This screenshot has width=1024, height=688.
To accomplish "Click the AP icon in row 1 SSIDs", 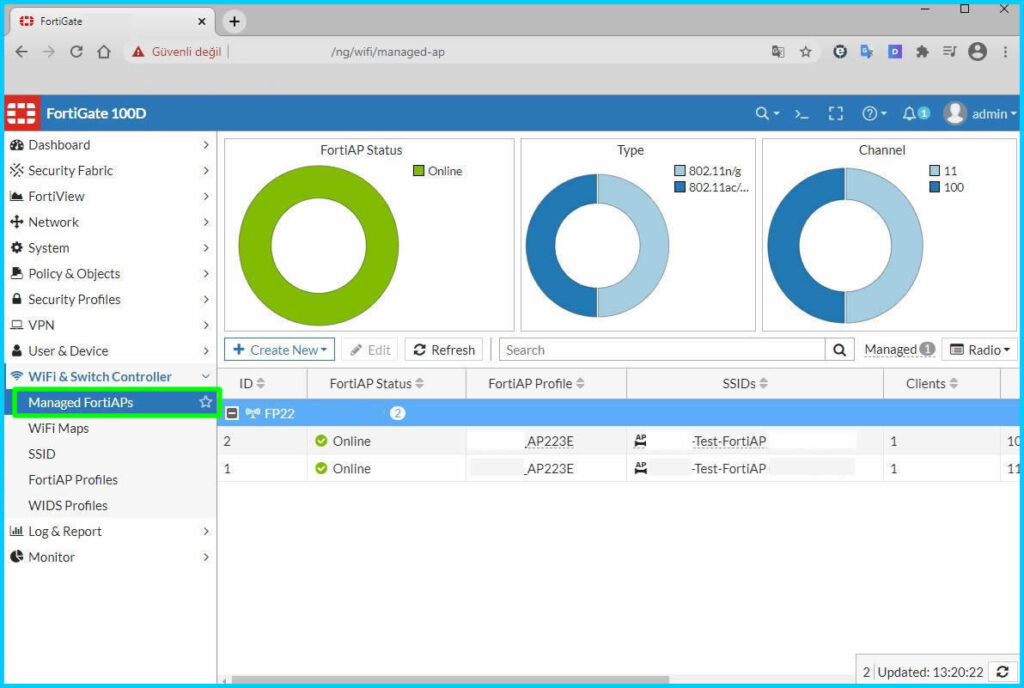I will tap(641, 468).
